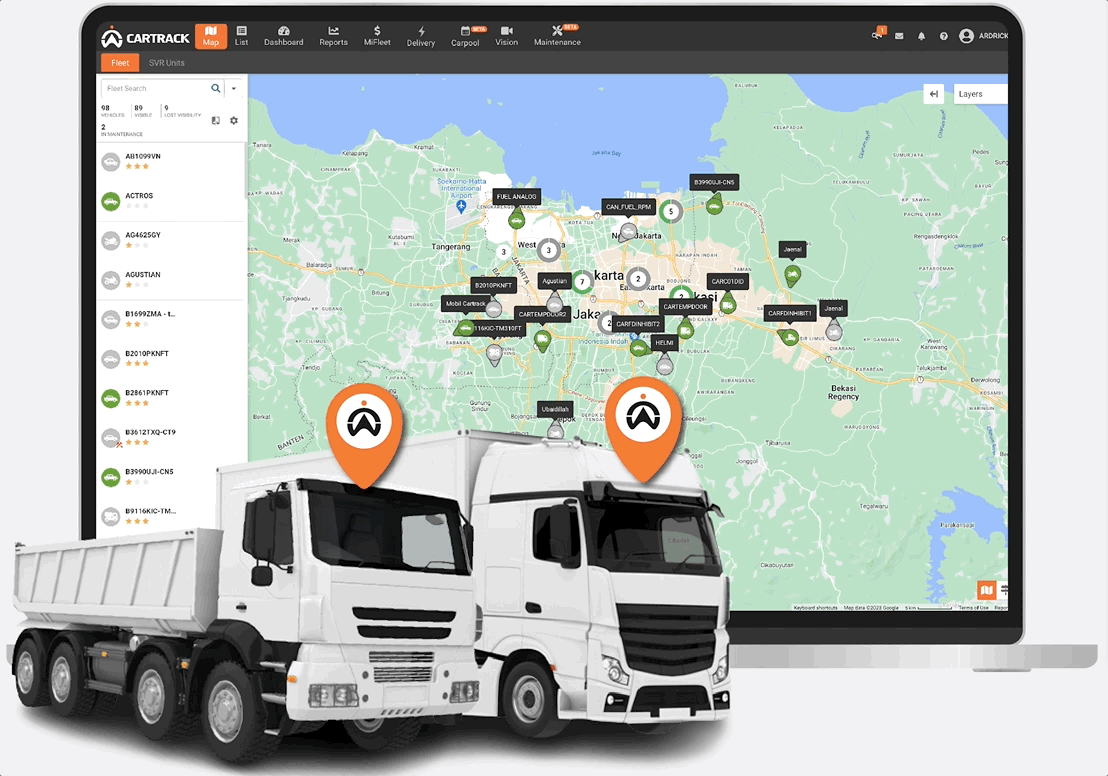Click the AG4625GY motorcycle status icon
The width and height of the screenshot is (1108, 776).
coord(111,242)
